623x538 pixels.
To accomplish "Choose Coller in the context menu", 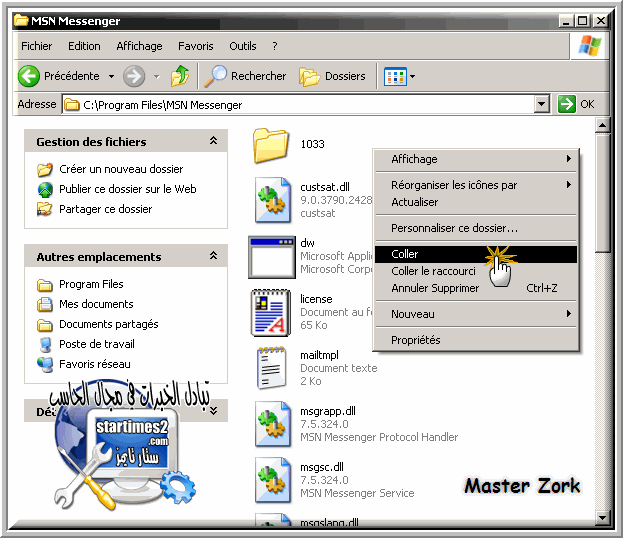I will tap(476, 254).
